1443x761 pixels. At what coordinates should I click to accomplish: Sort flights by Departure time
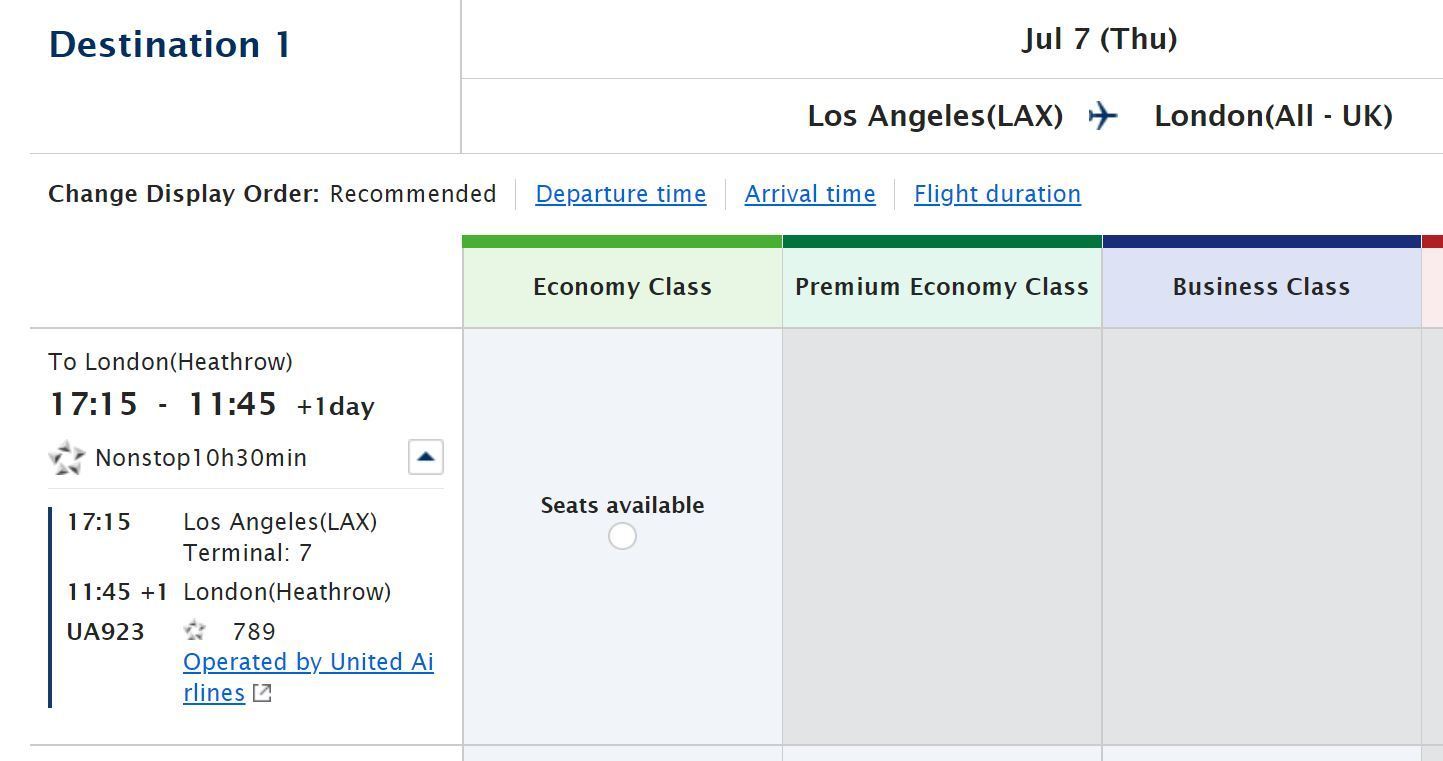pos(620,194)
